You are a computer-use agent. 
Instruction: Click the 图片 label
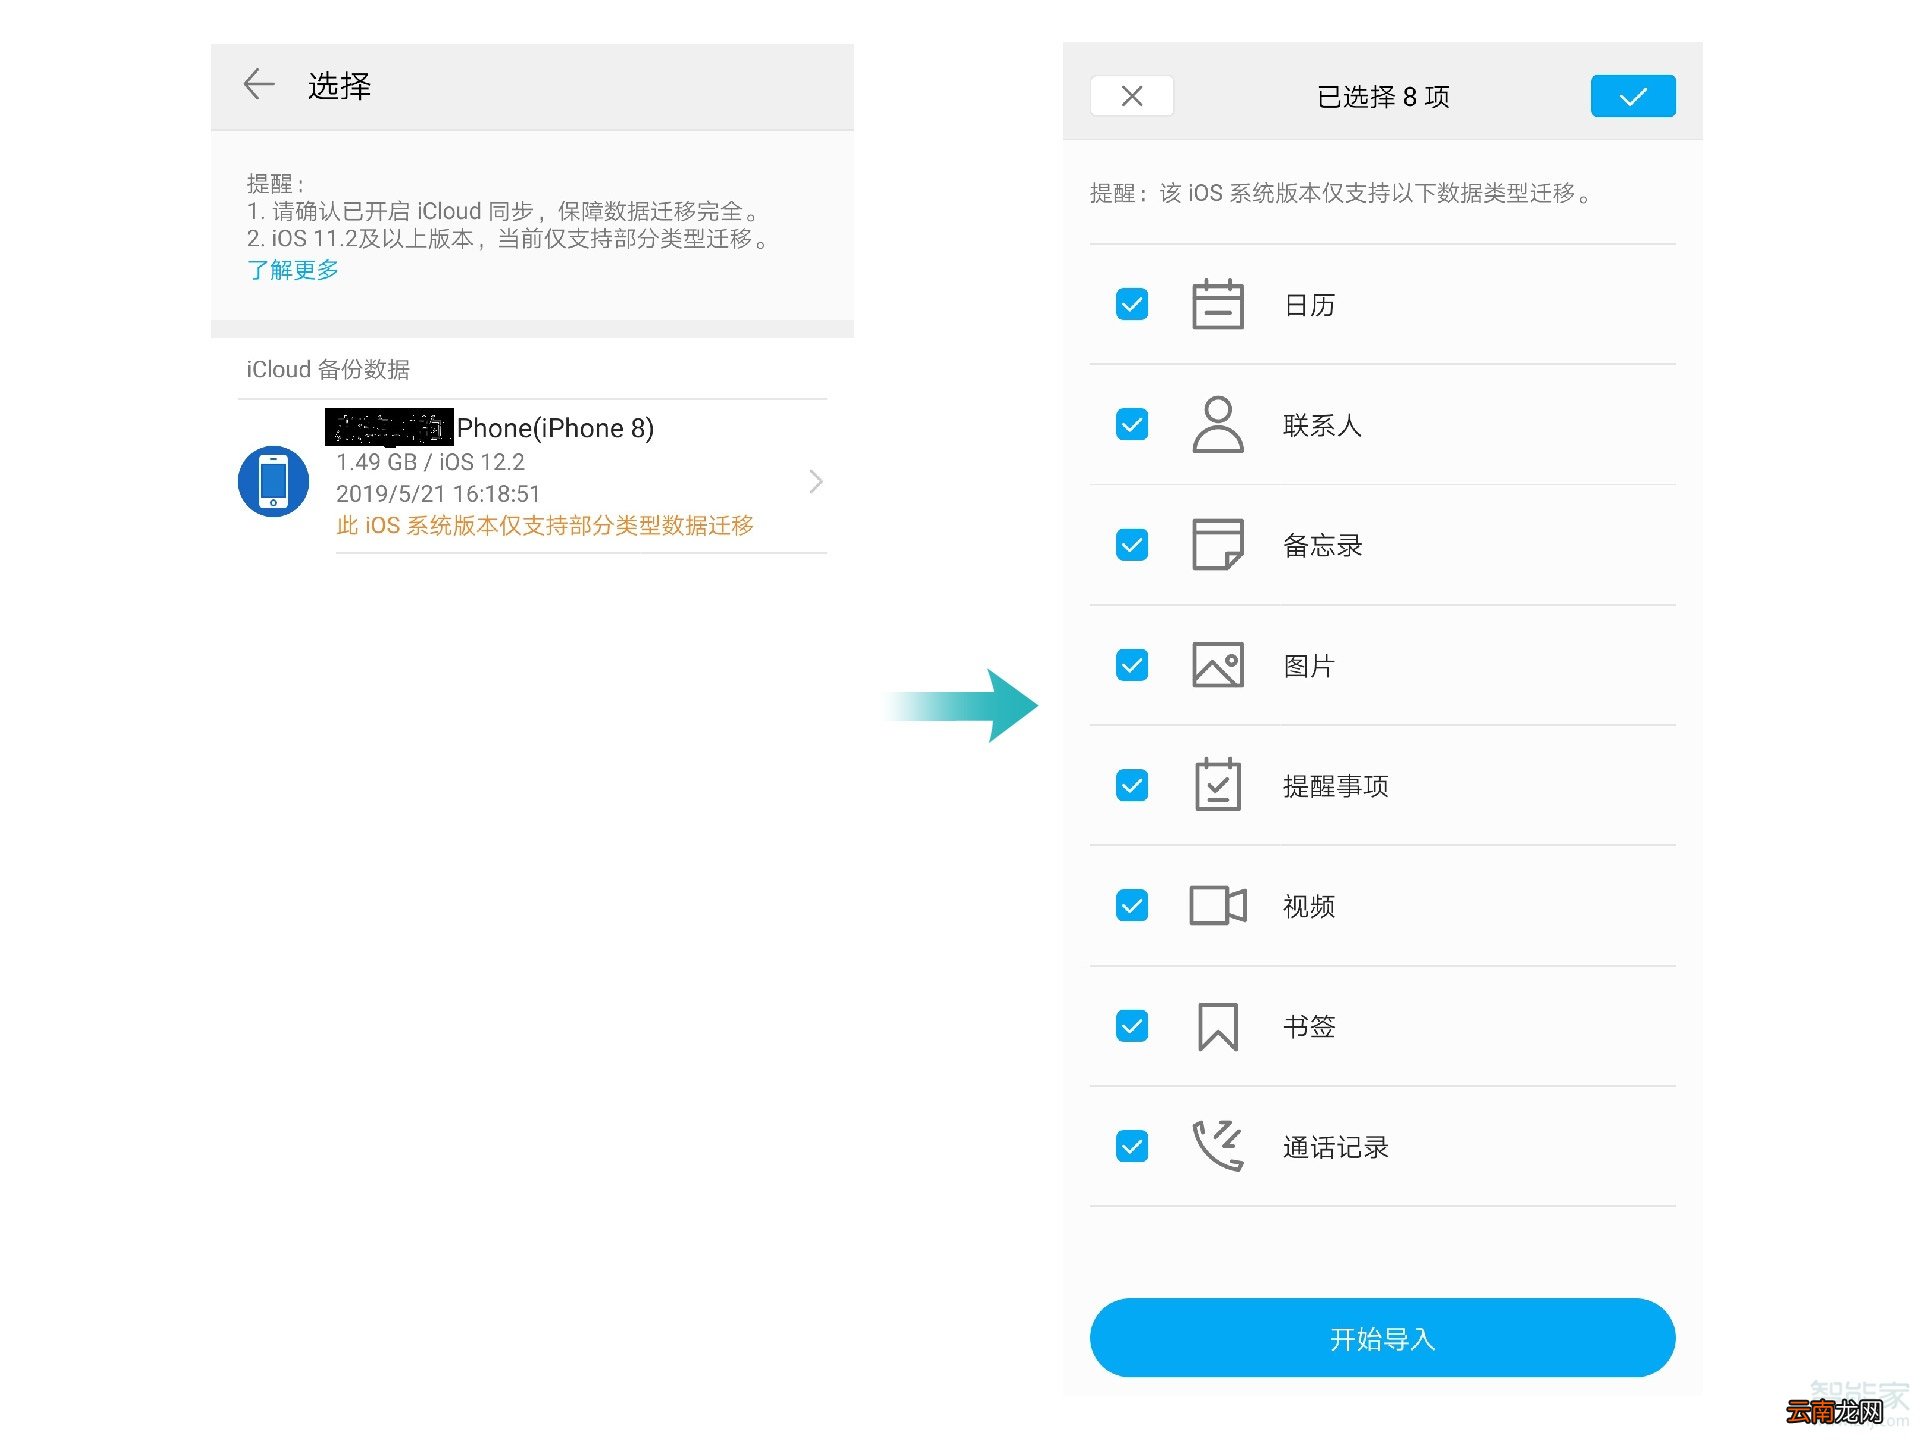coord(1309,666)
